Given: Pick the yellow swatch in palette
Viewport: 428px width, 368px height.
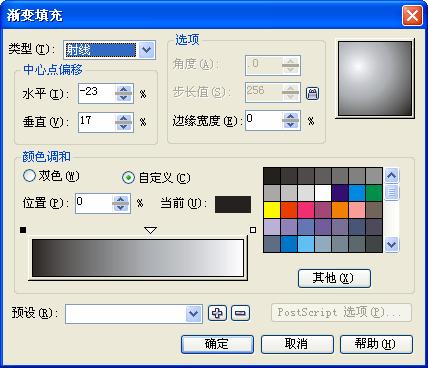Looking at the screenshot, I should [x=272, y=210].
